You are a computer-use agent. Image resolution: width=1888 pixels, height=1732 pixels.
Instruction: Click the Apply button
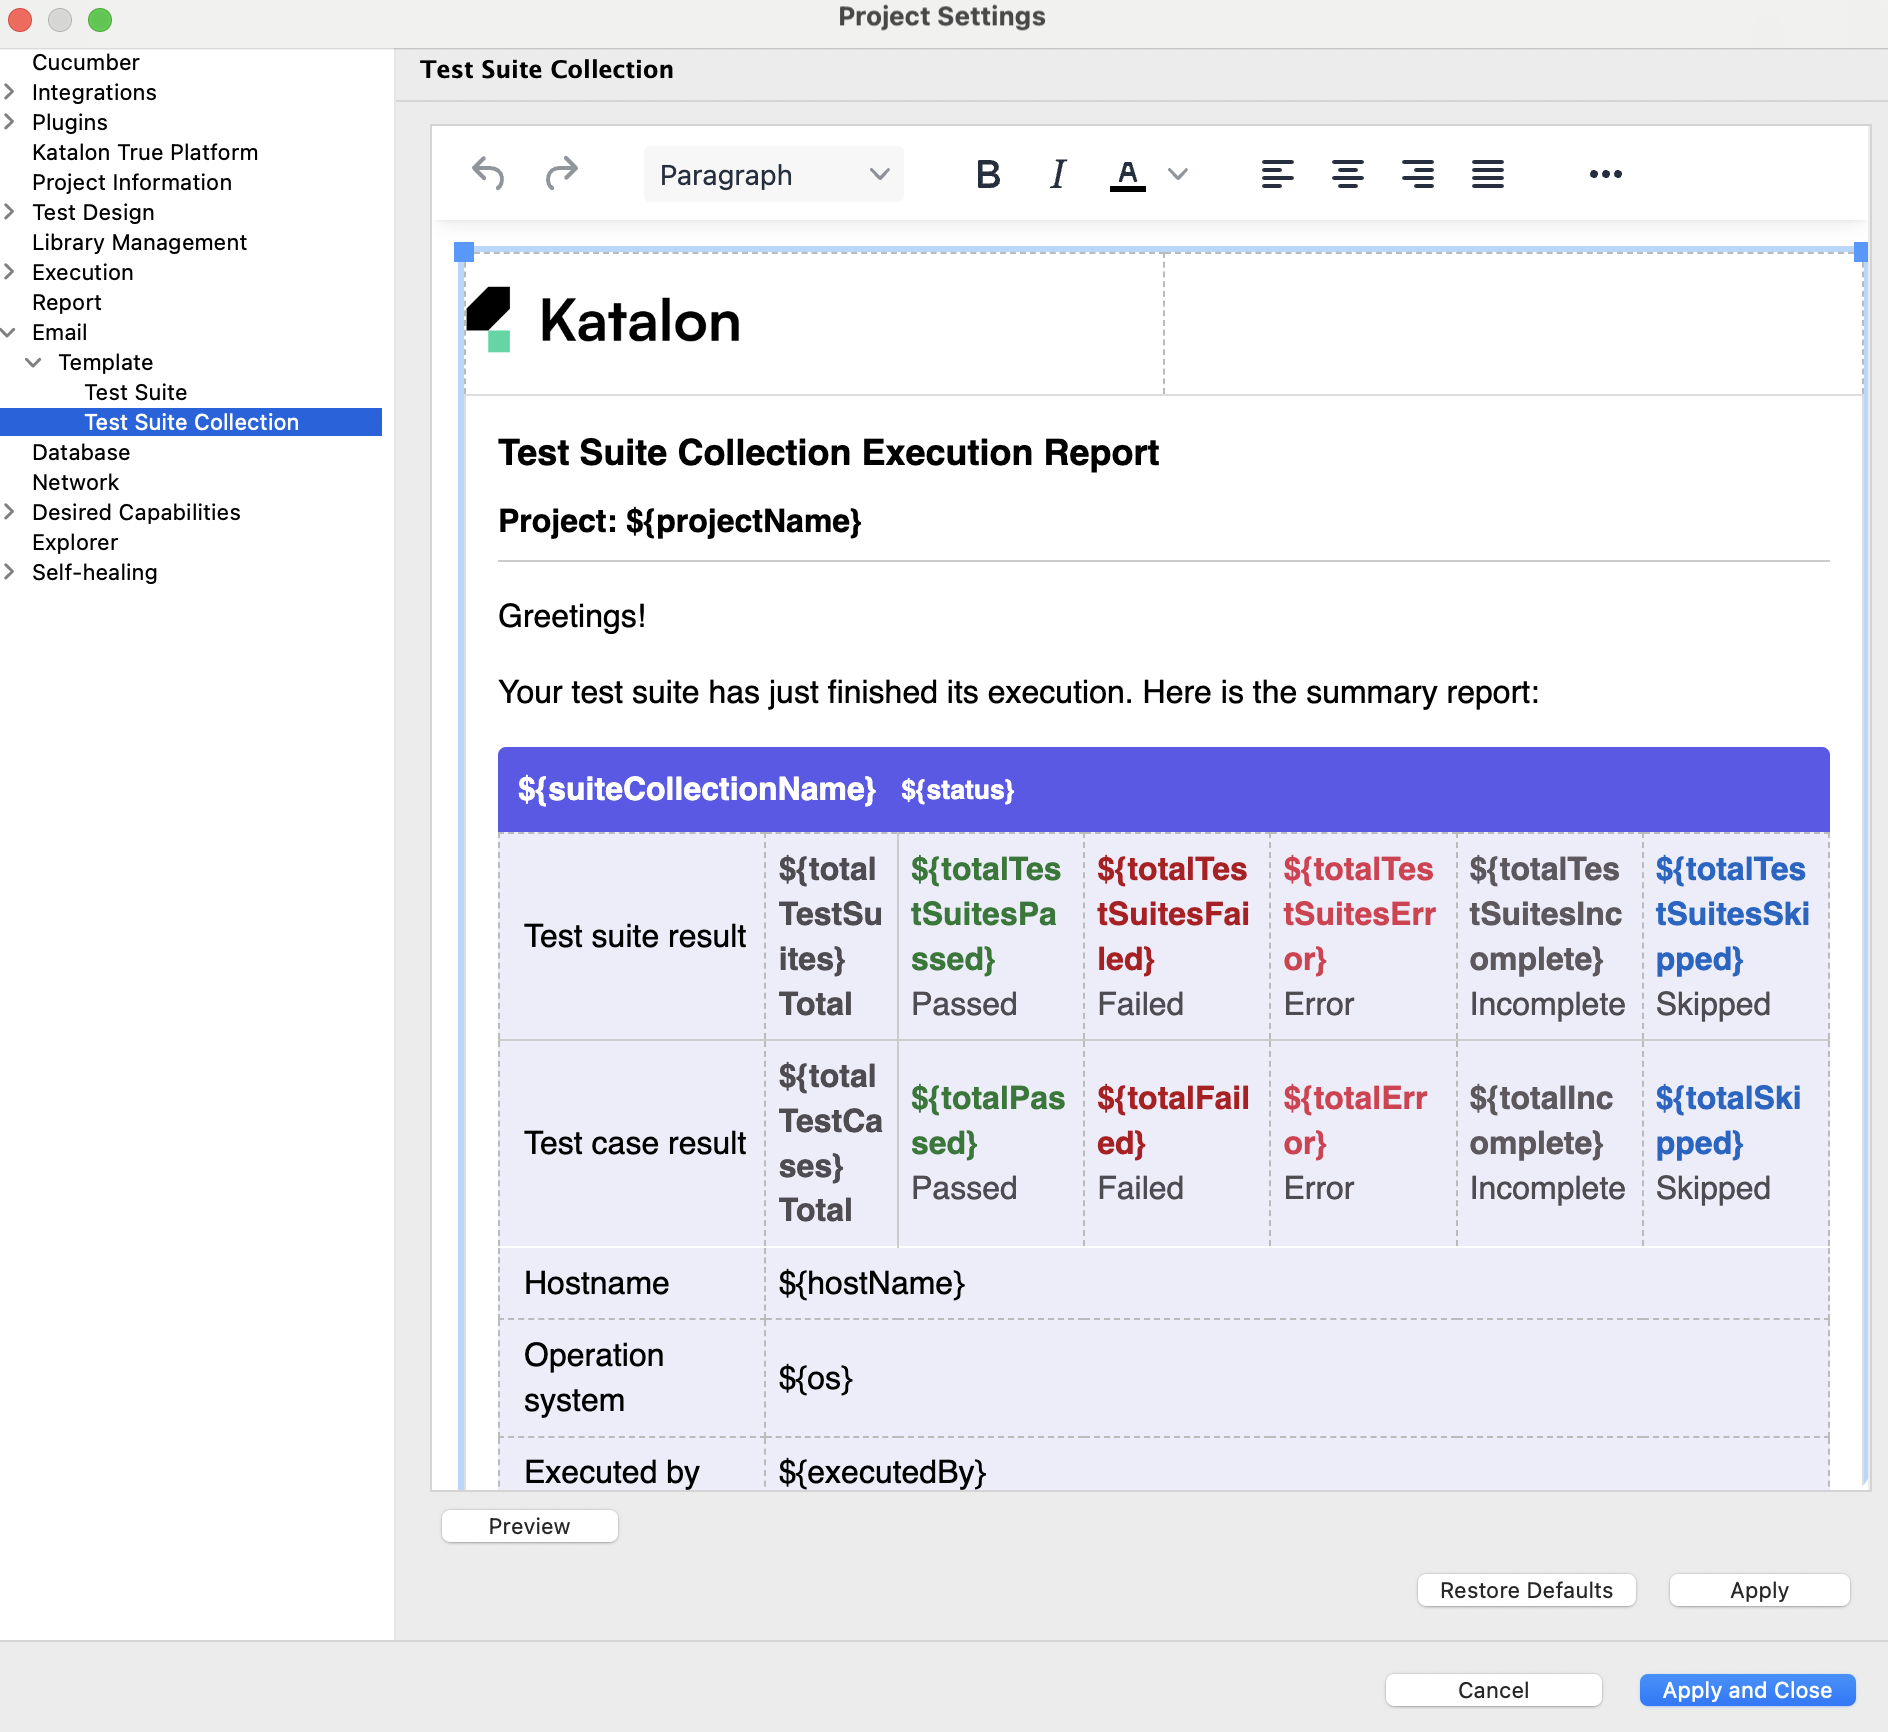tap(1760, 1590)
